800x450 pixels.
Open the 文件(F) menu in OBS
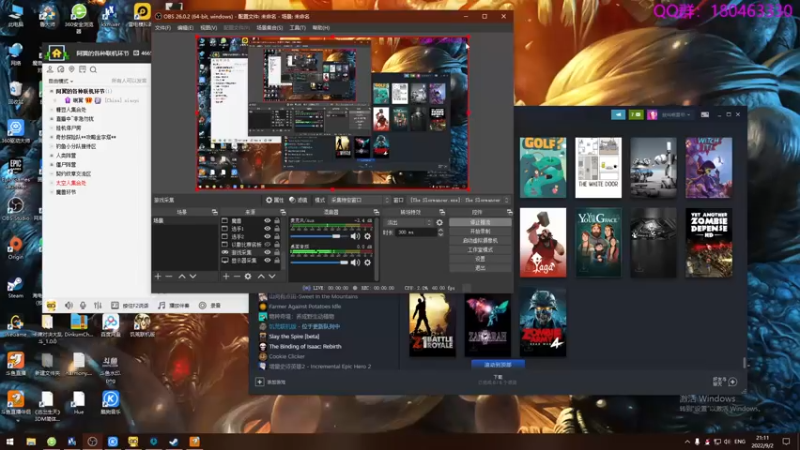pyautogui.click(x=163, y=28)
